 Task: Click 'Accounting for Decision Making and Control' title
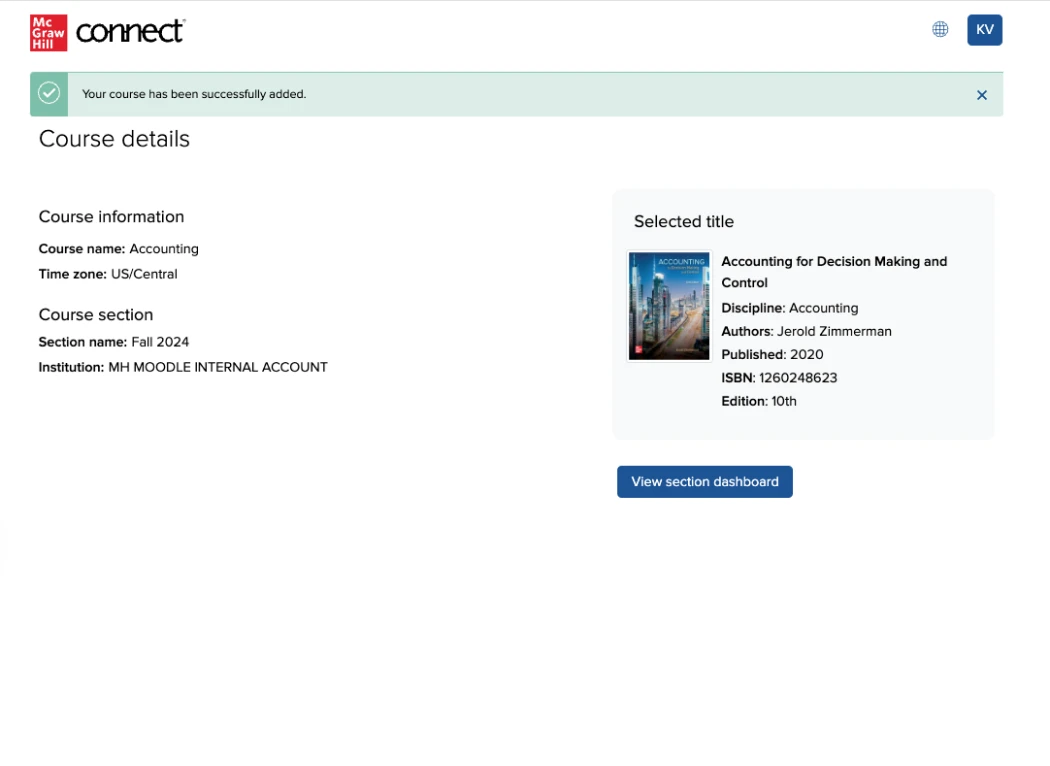834,272
